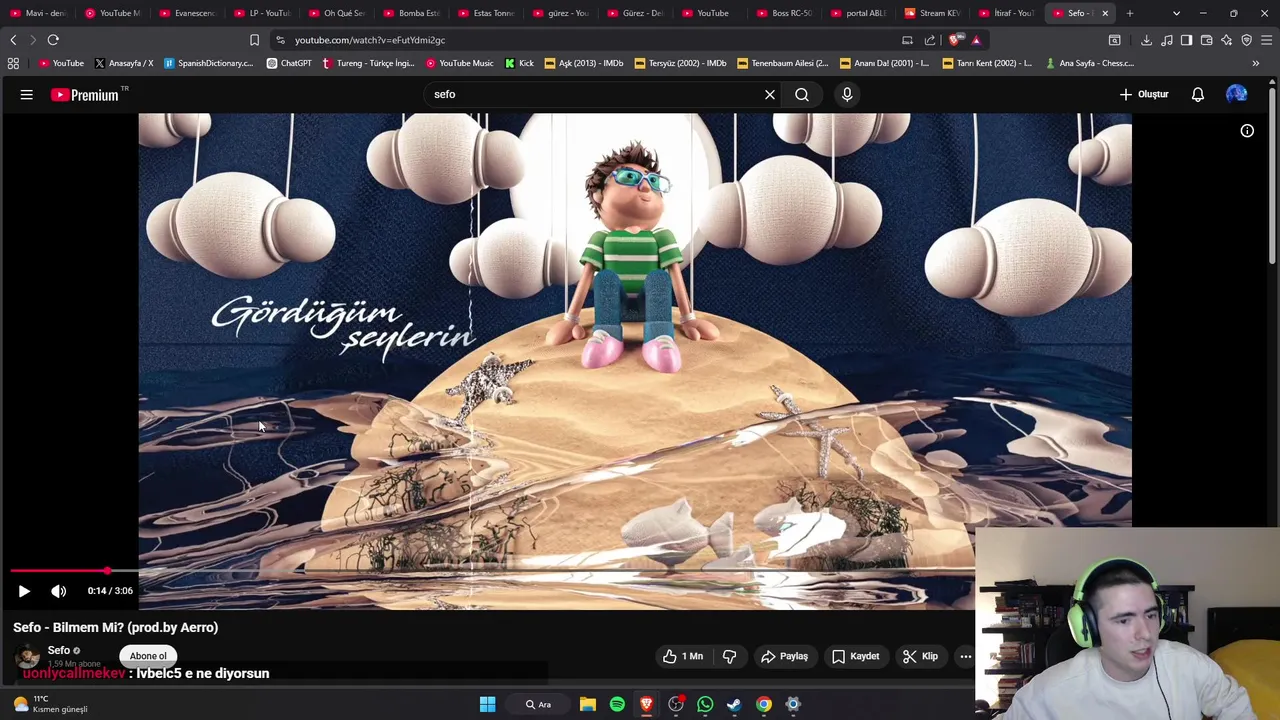The image size is (1280, 720).
Task: Switch to the Bomba Estéreo tab
Action: tap(413, 13)
